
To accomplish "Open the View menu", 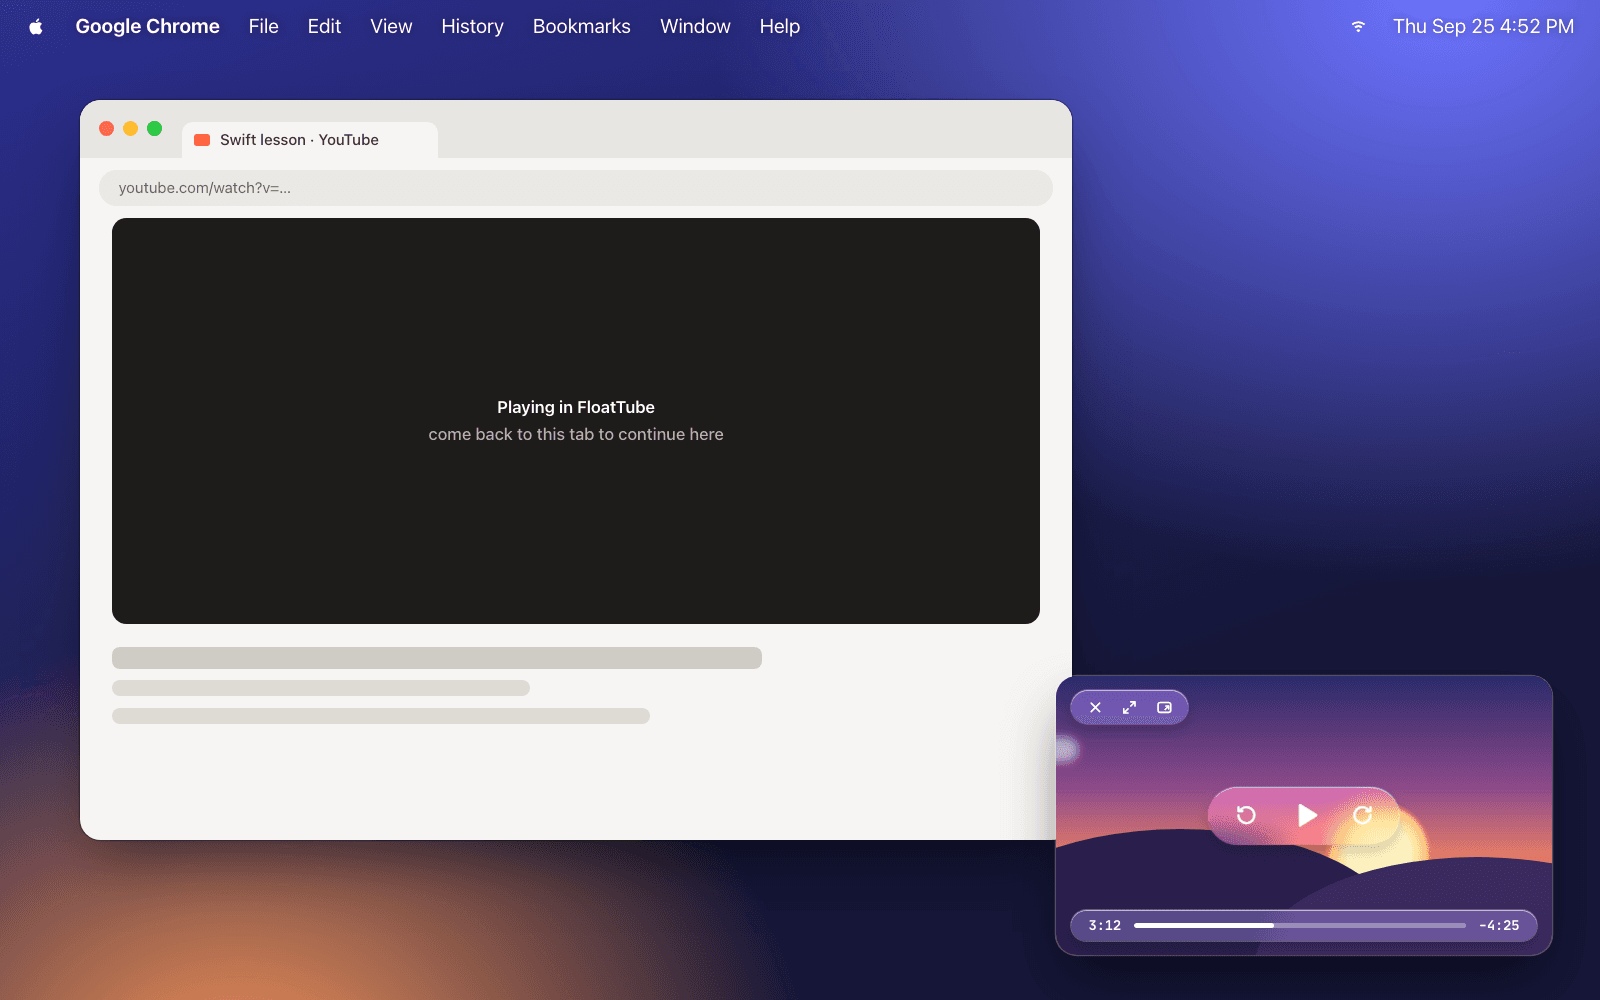I will (391, 27).
